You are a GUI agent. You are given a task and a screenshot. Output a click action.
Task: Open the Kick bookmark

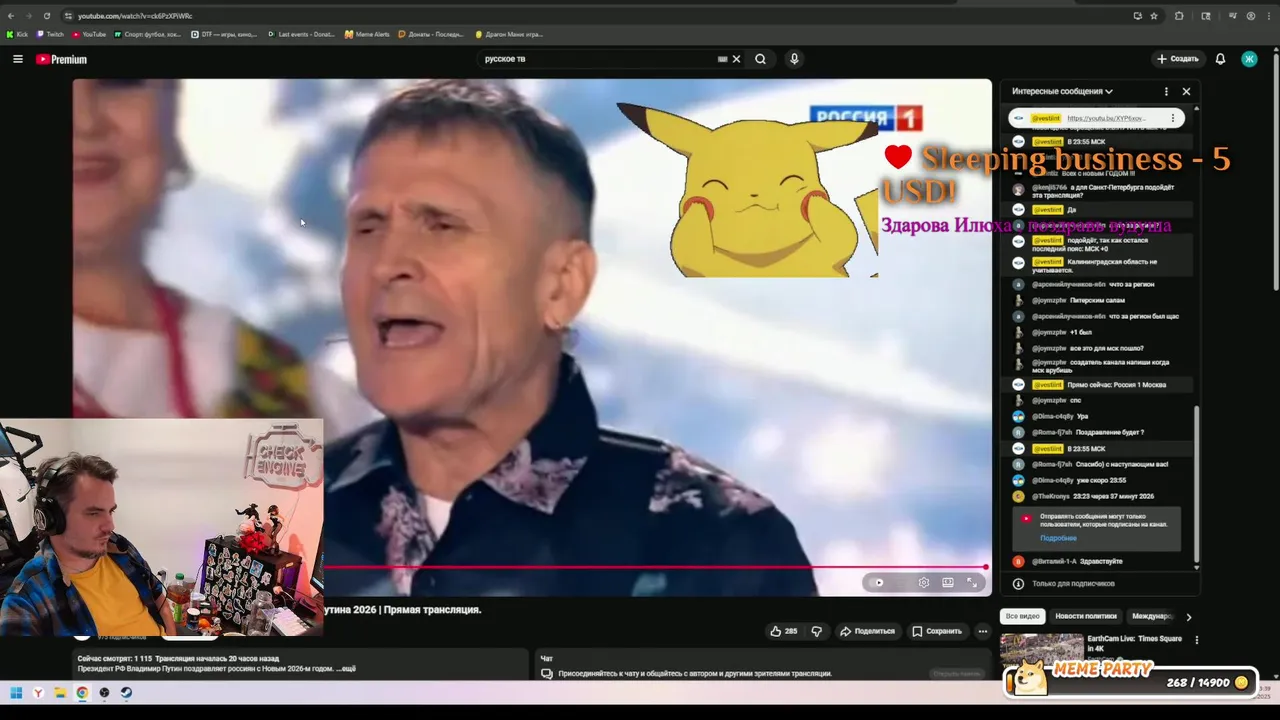pos(17,34)
